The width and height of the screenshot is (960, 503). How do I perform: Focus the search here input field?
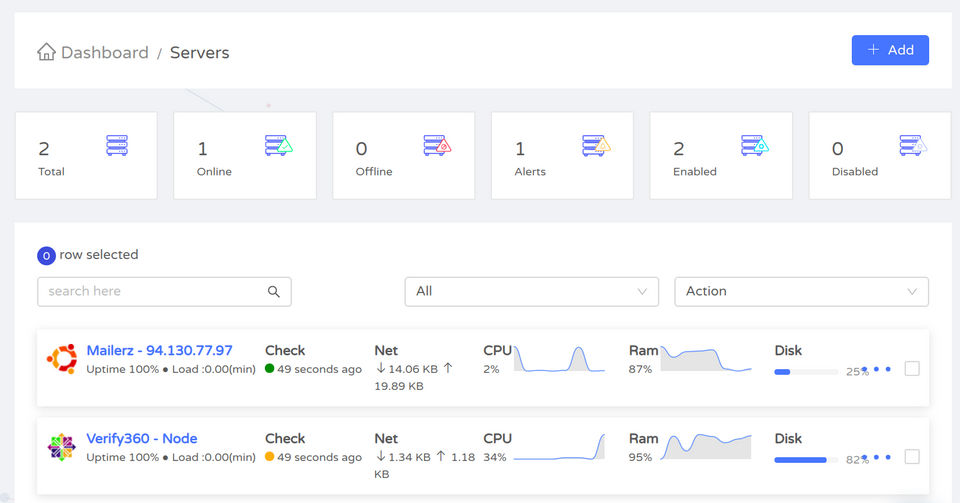tap(150, 292)
